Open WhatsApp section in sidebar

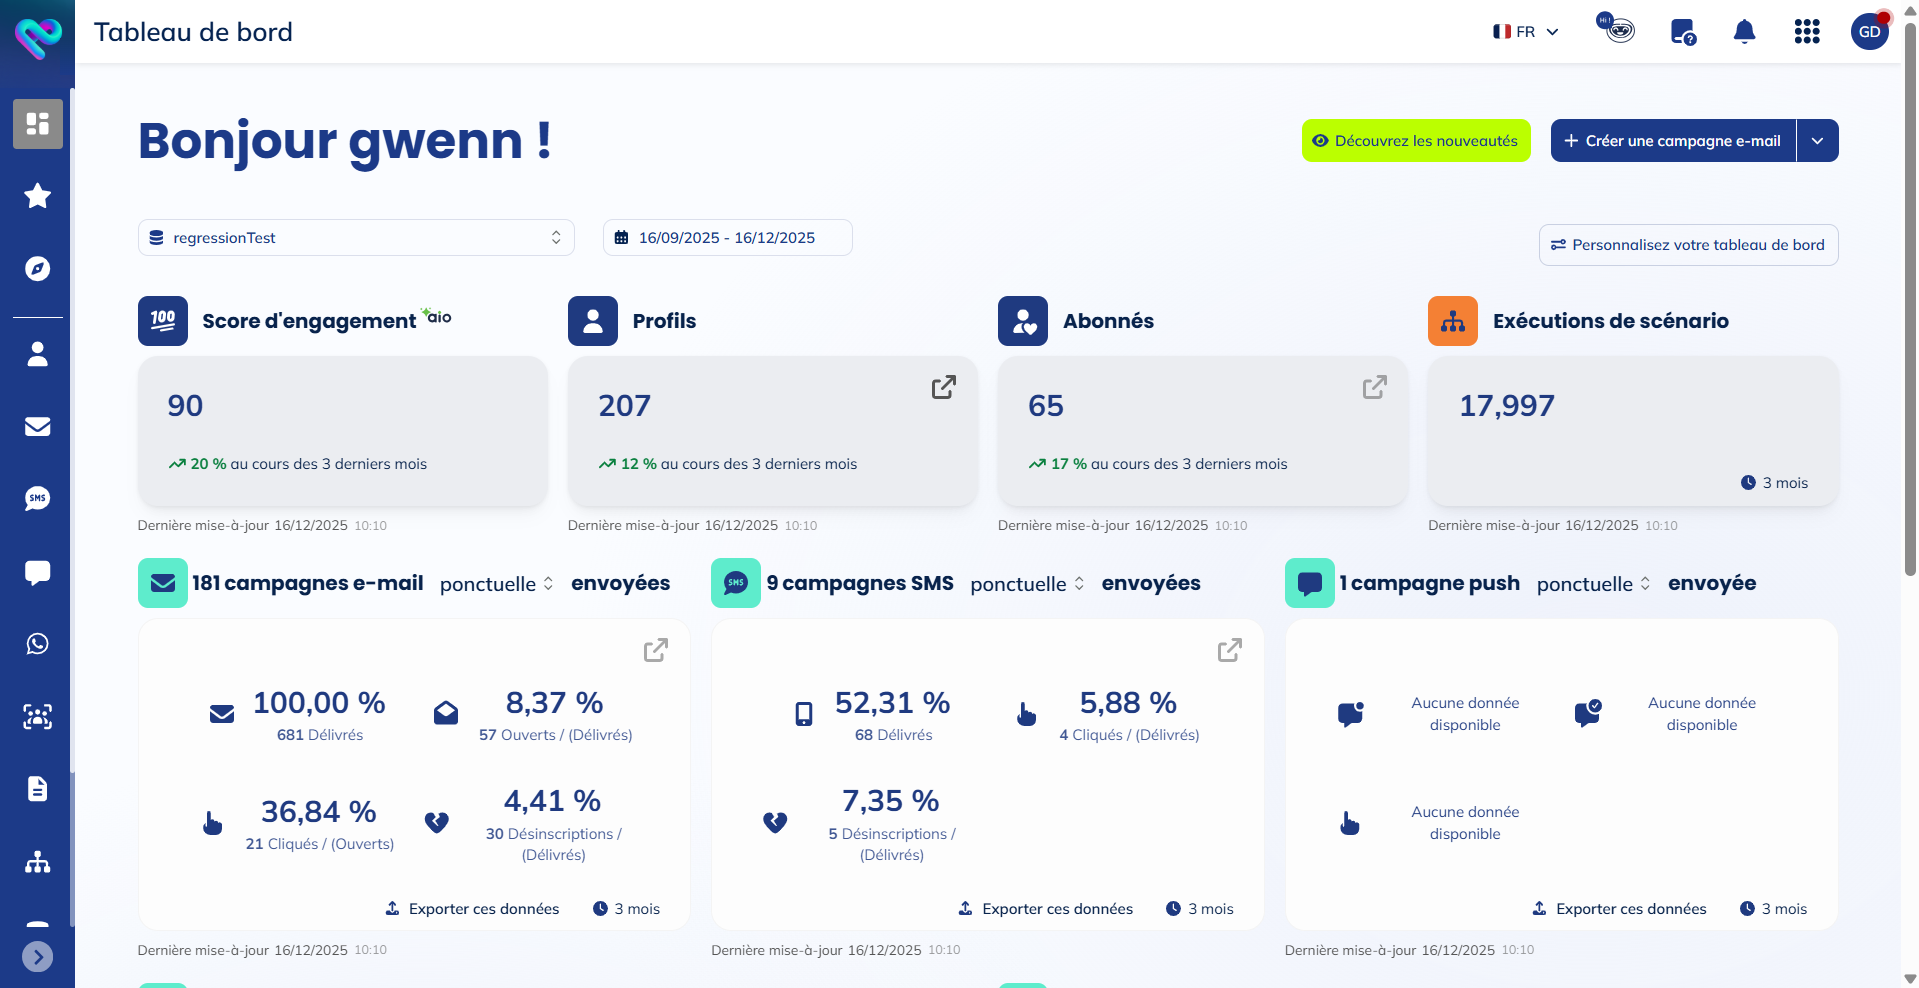[37, 644]
